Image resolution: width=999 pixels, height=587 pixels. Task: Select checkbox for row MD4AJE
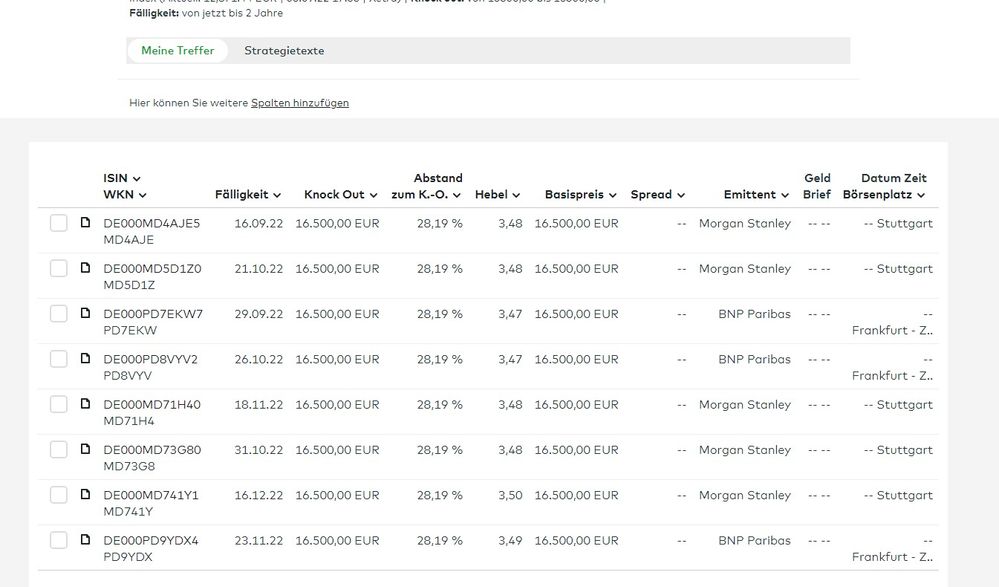click(59, 223)
